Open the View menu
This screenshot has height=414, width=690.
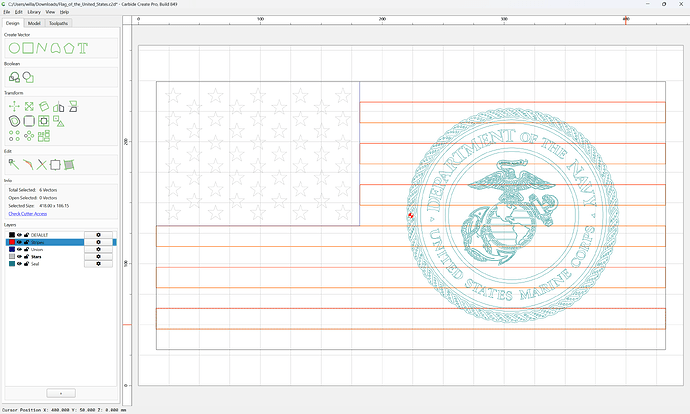51,12
